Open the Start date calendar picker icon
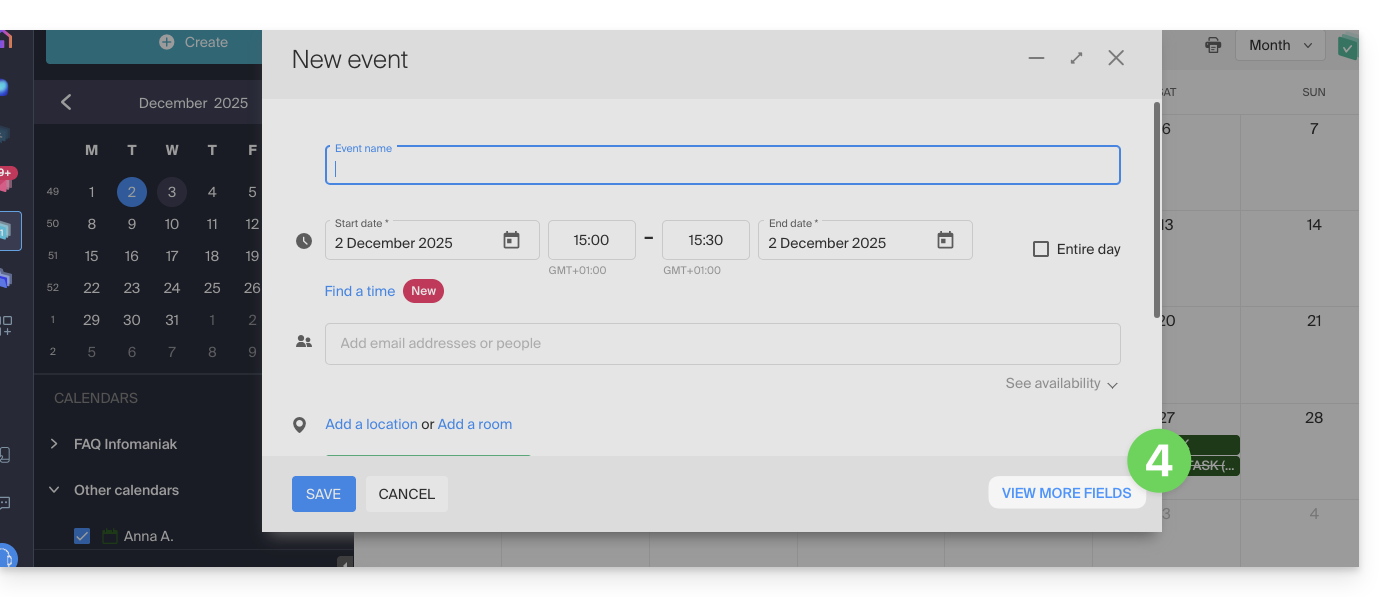Screen dimensions: 1389x597 [x=511, y=241]
